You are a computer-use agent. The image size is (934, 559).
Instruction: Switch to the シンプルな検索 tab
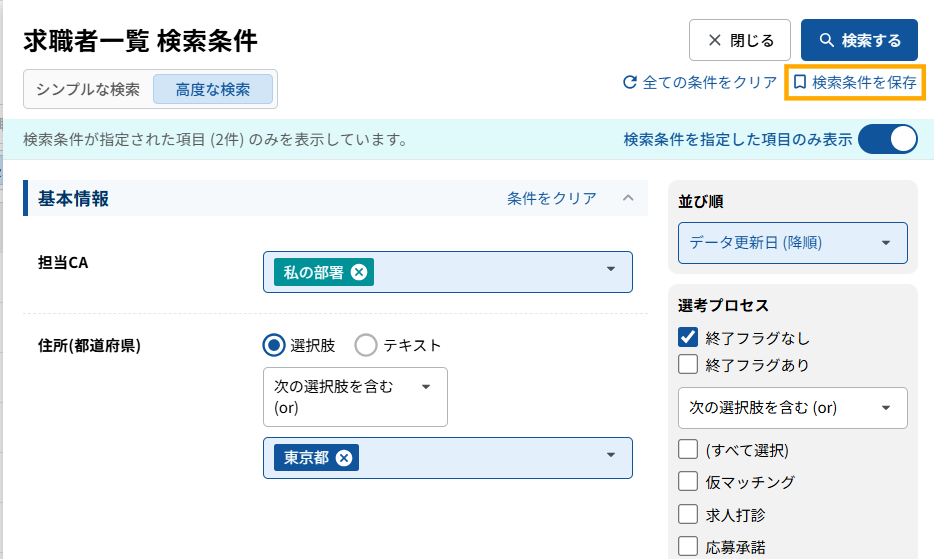(88, 89)
